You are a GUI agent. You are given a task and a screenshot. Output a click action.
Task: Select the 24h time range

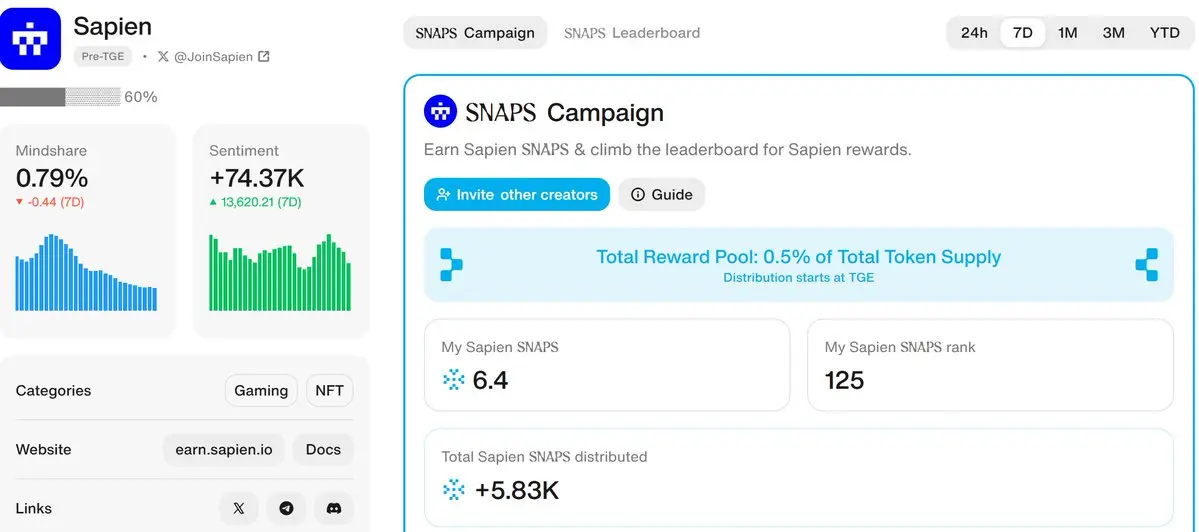click(973, 33)
